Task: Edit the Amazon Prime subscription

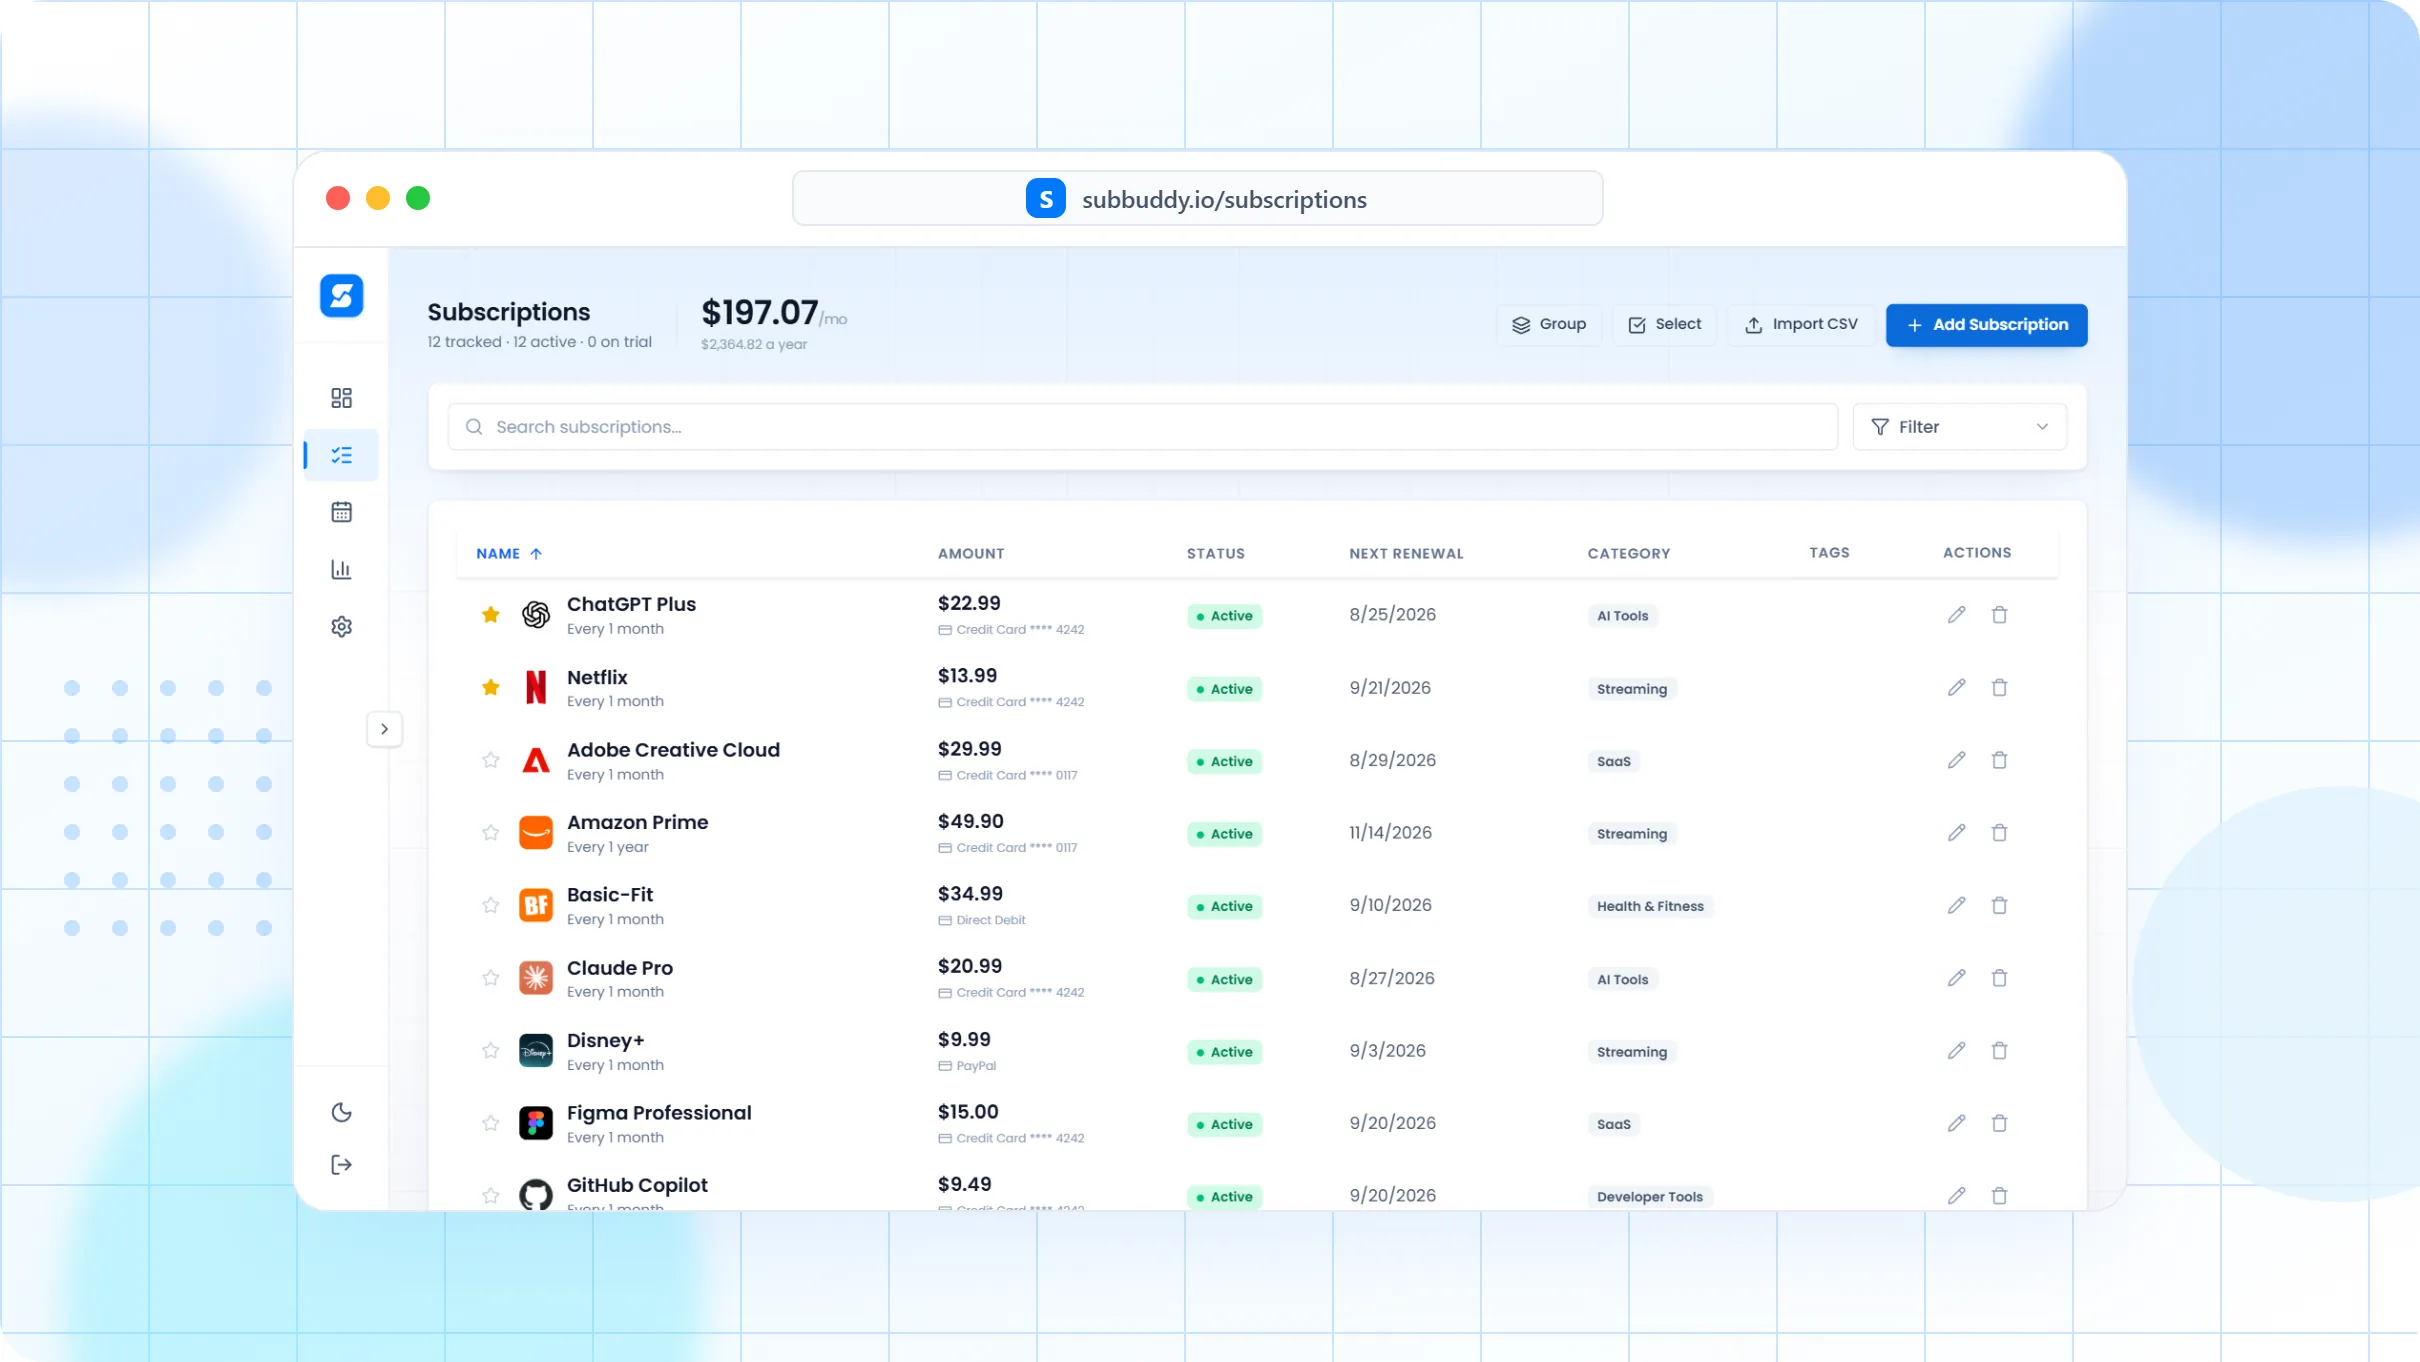Action: click(x=1957, y=833)
